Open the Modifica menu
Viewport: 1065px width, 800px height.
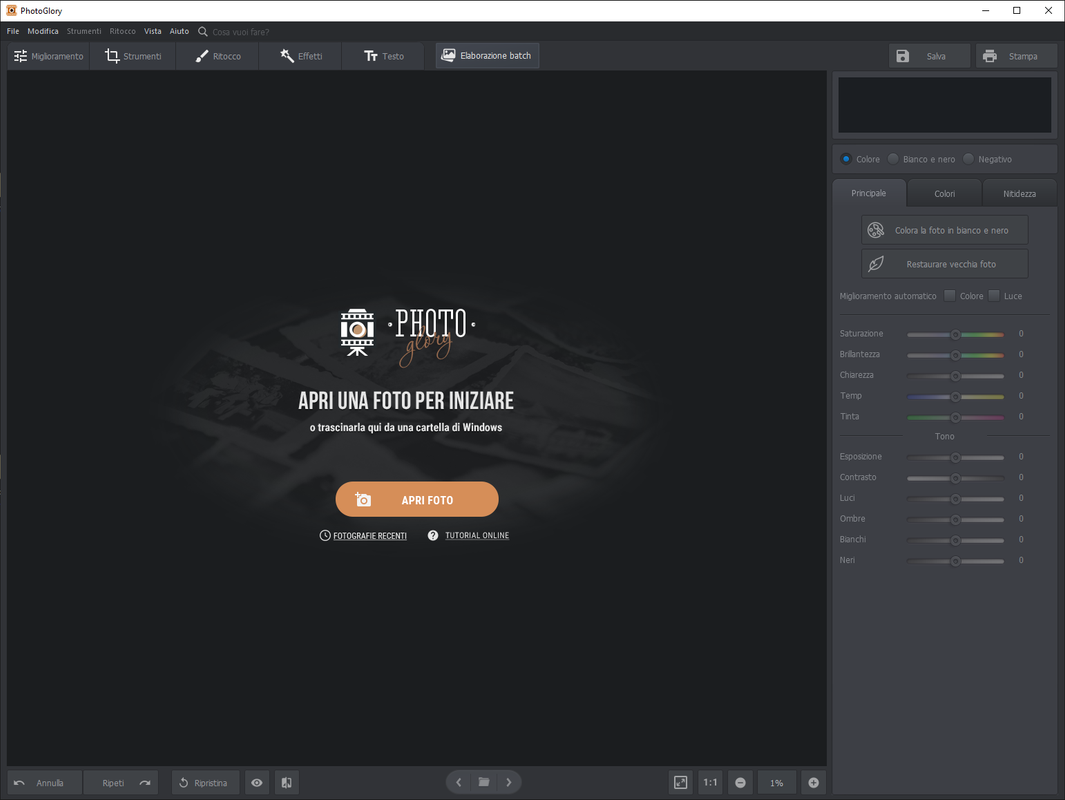43,31
